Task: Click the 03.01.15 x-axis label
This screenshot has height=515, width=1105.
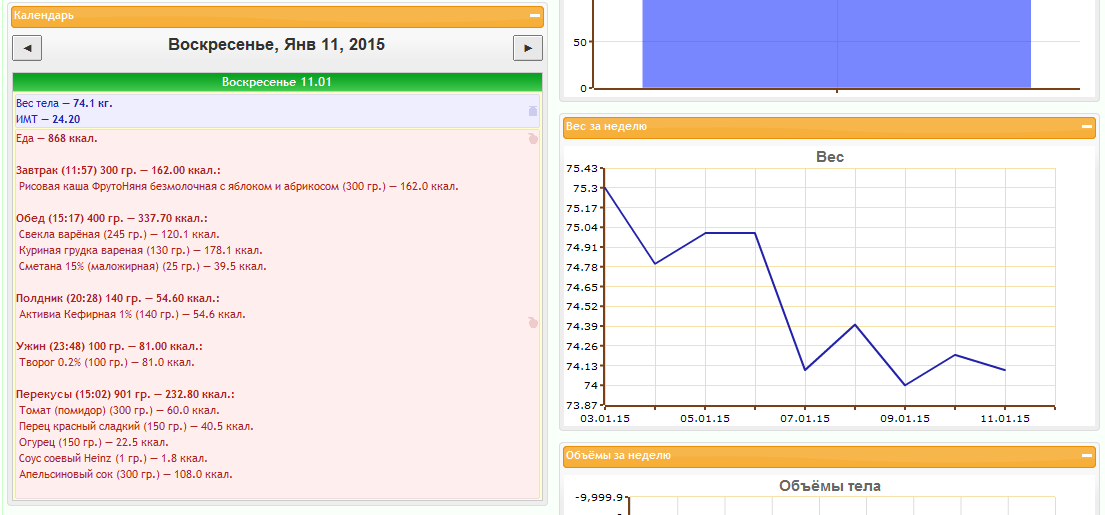Action: pyautogui.click(x=605, y=418)
